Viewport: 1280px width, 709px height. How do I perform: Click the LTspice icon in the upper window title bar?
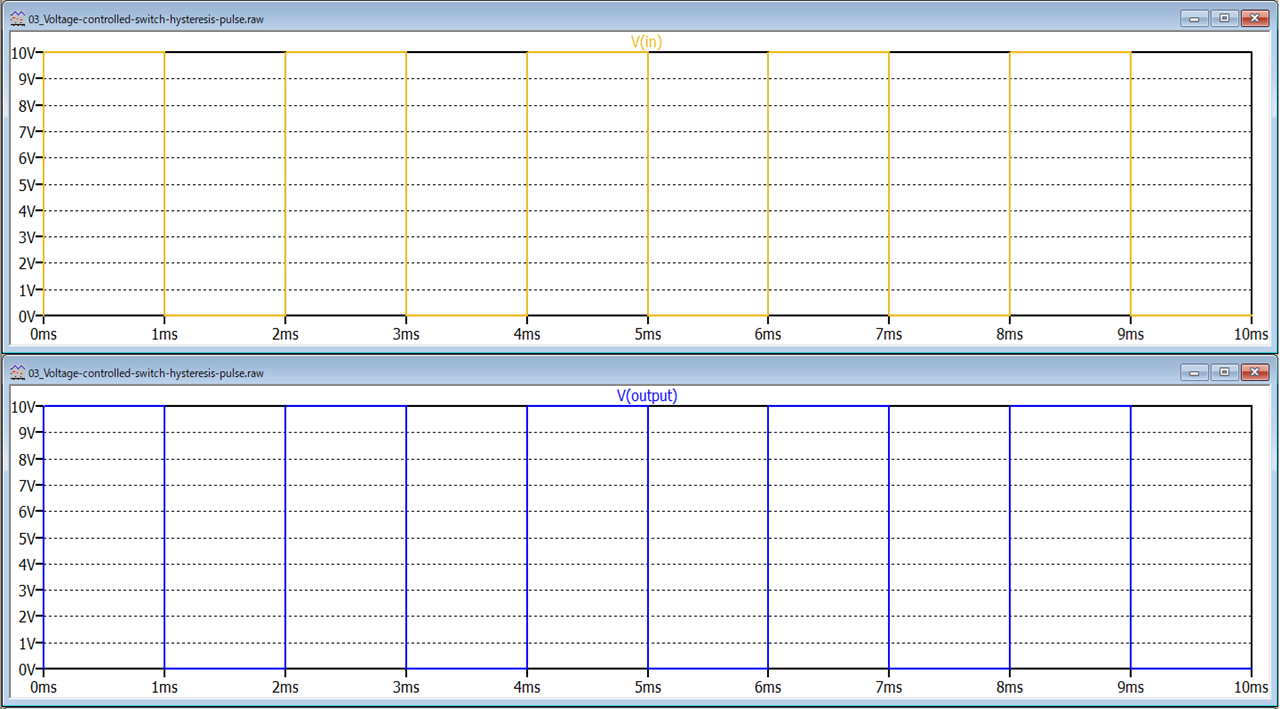[x=17, y=18]
